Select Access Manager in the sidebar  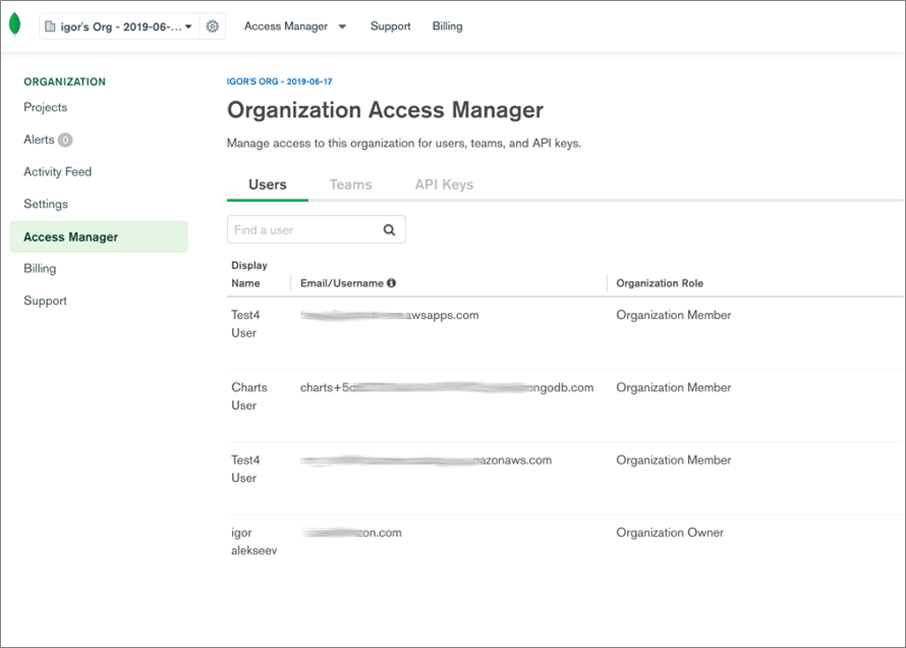tap(71, 237)
